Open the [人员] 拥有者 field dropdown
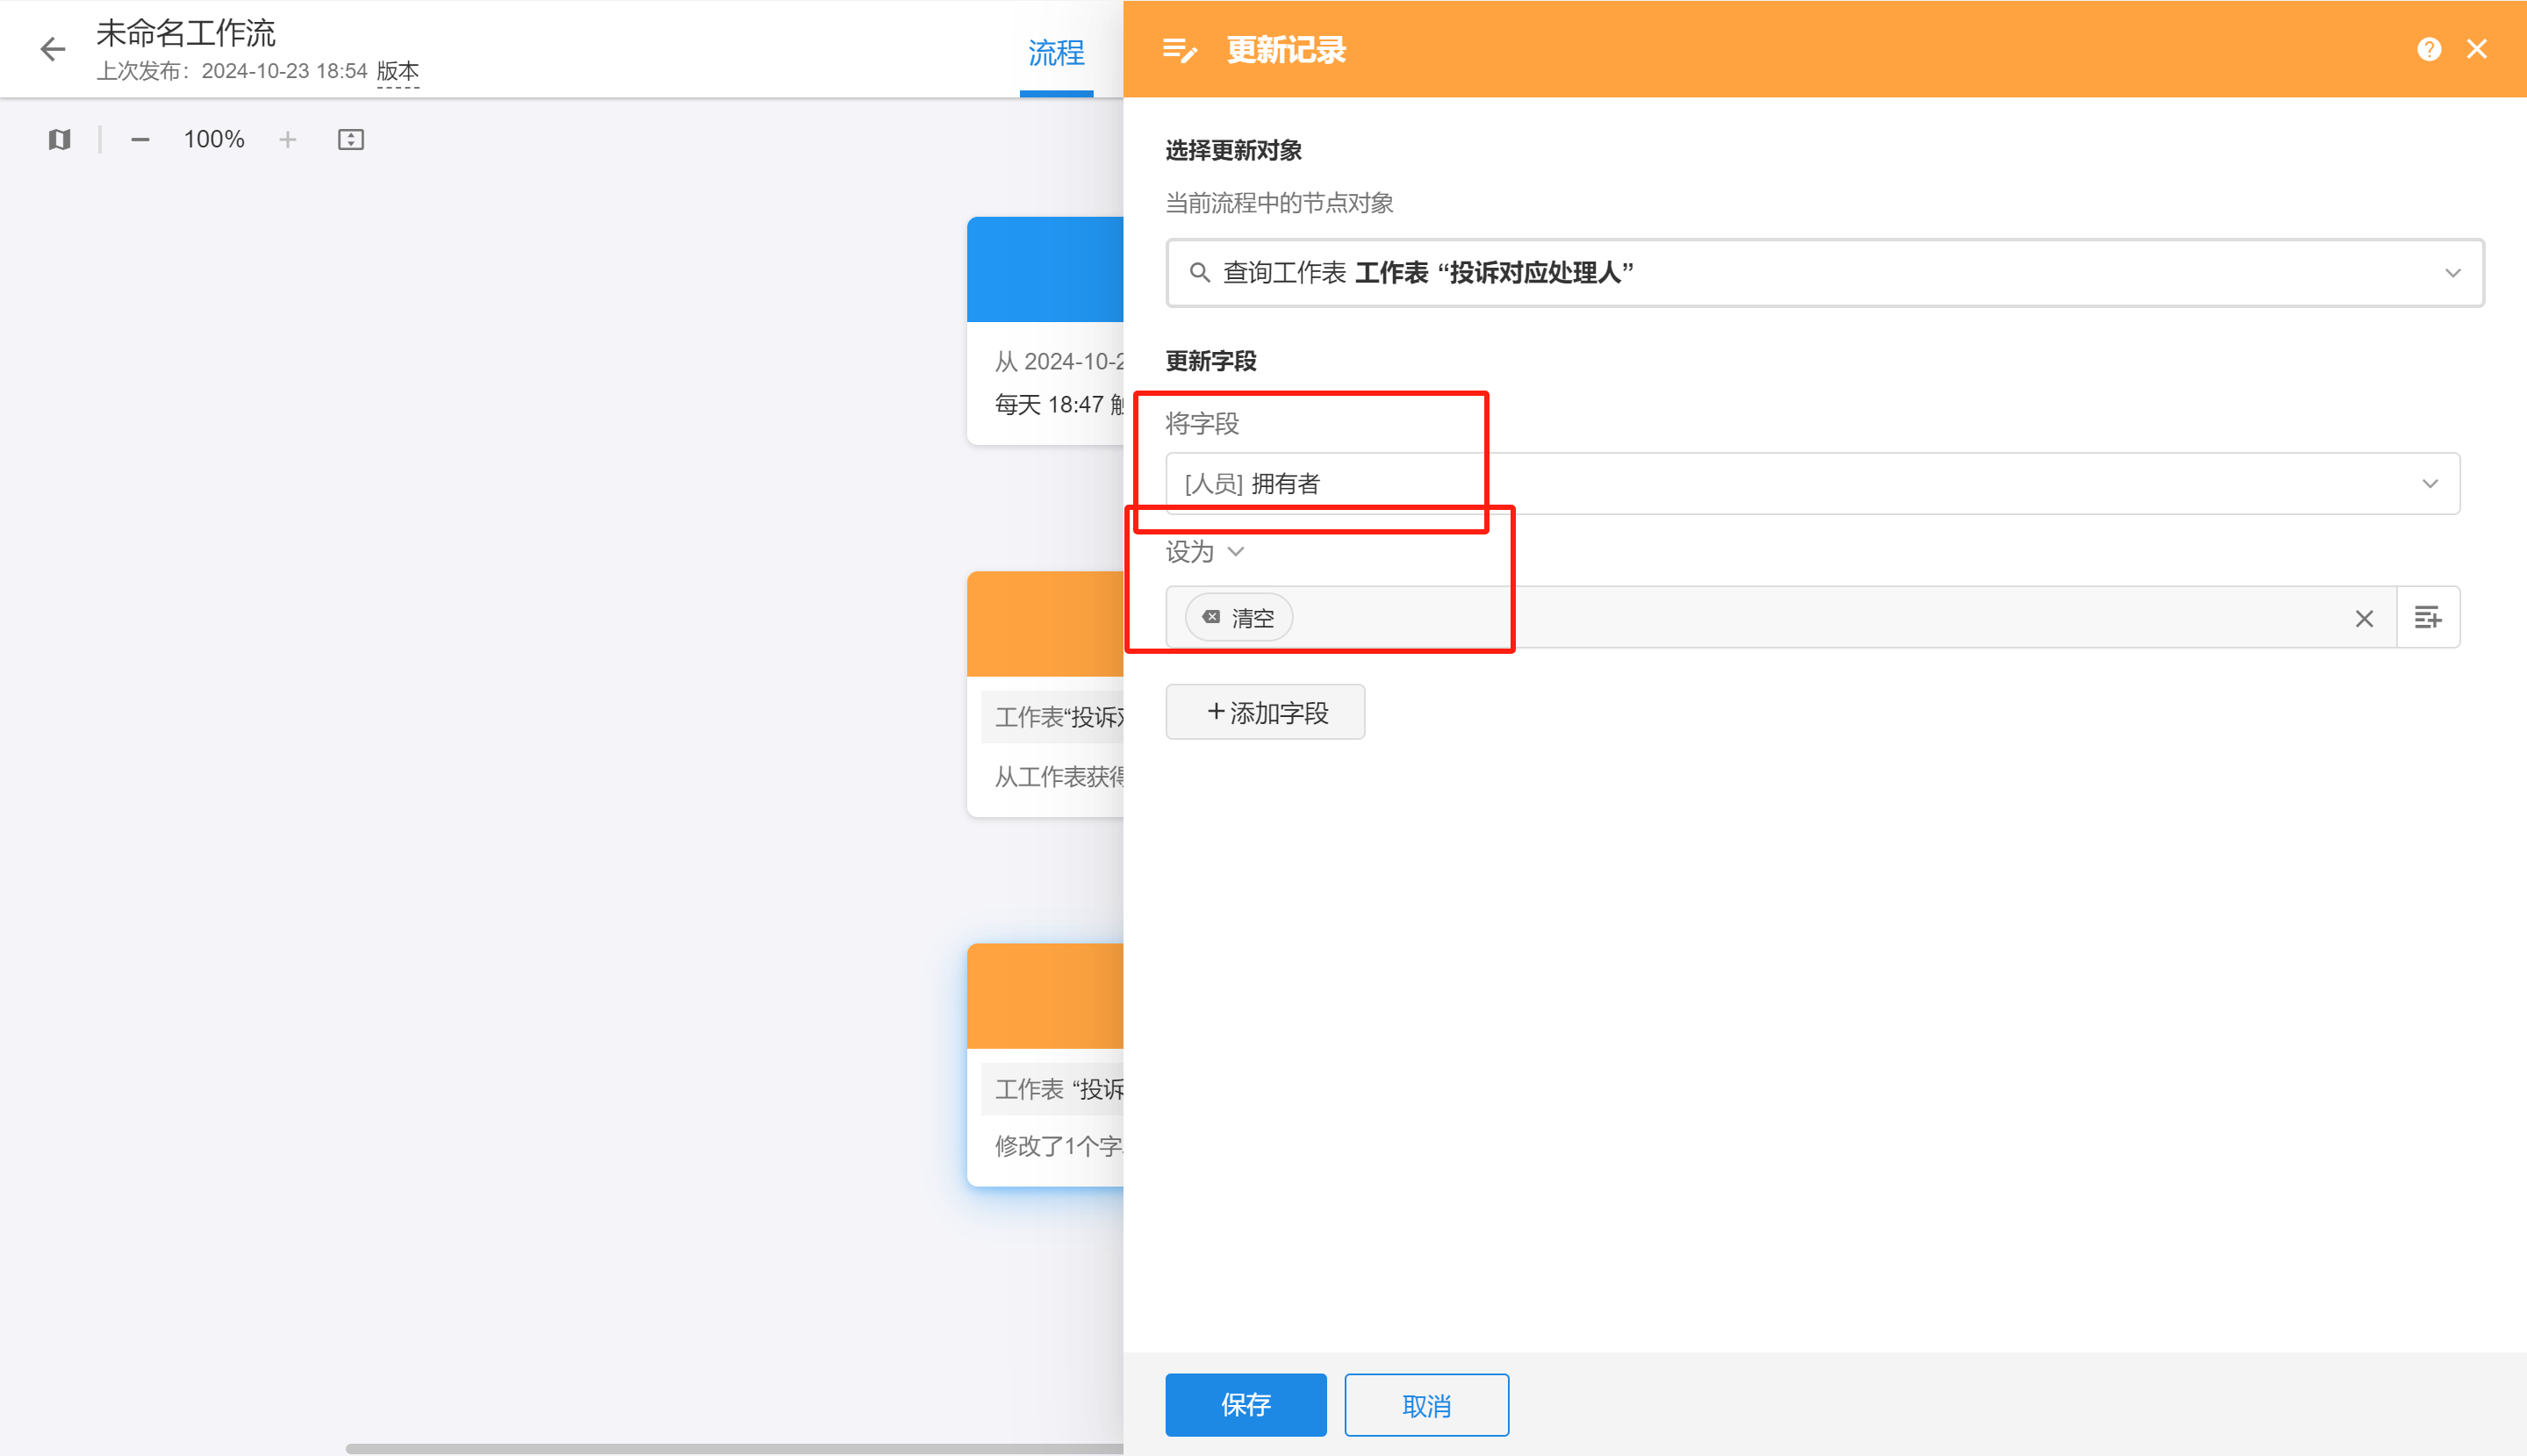 2430,484
